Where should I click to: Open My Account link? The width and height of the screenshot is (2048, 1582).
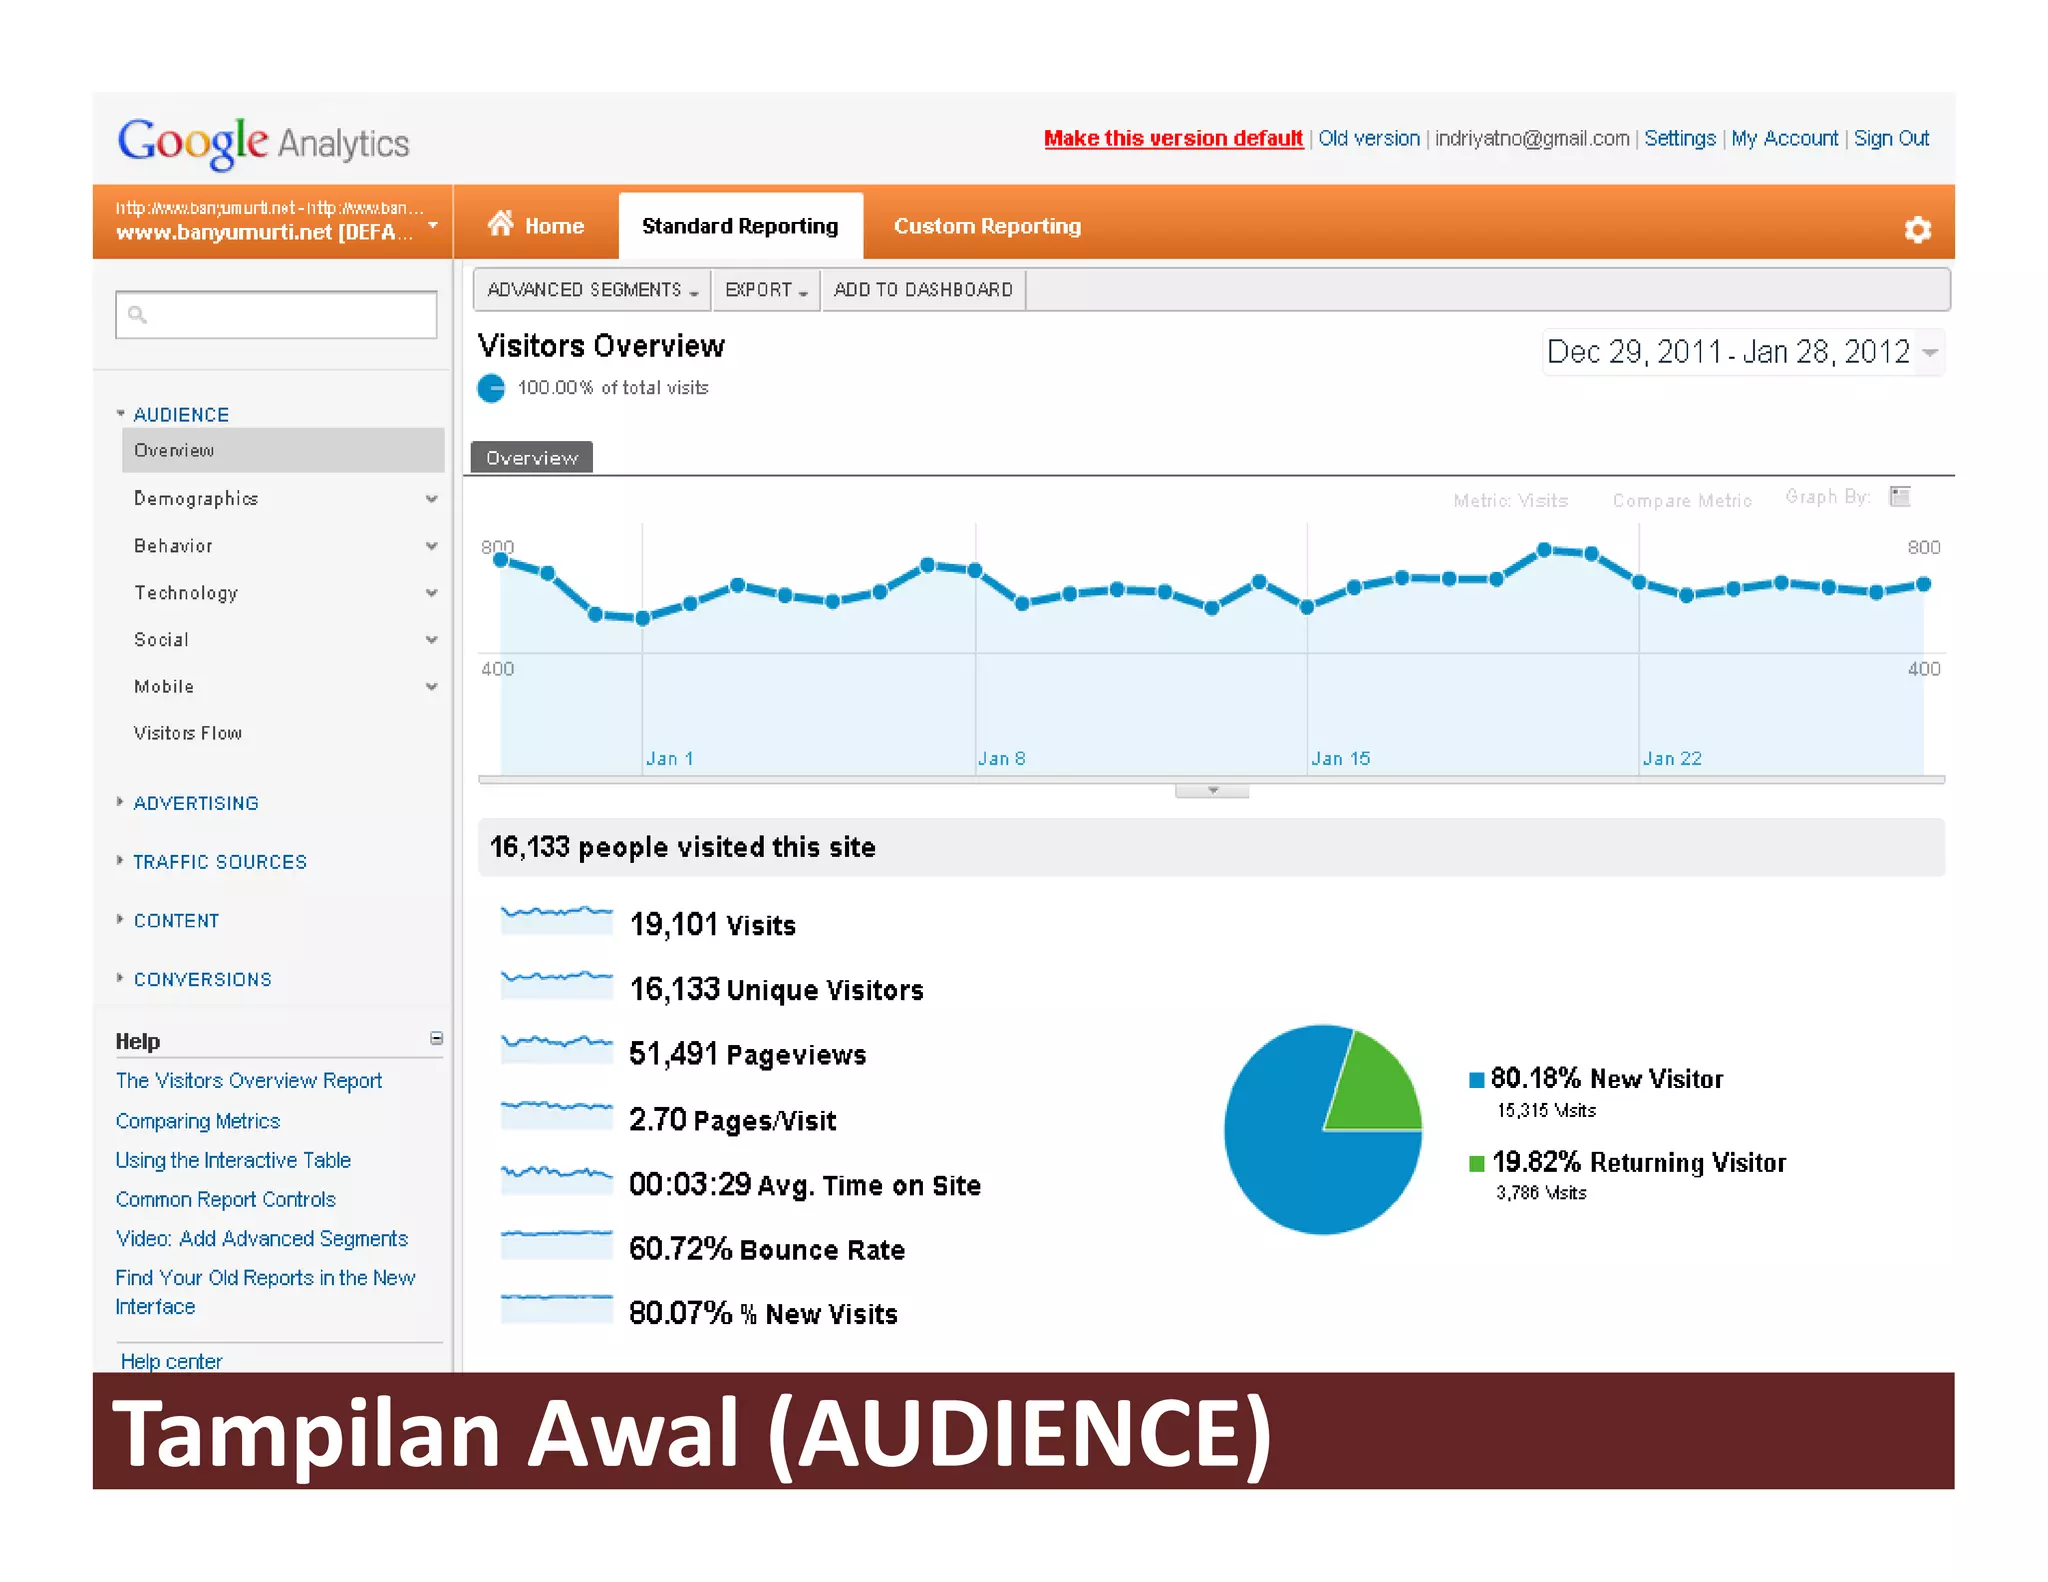click(1785, 138)
